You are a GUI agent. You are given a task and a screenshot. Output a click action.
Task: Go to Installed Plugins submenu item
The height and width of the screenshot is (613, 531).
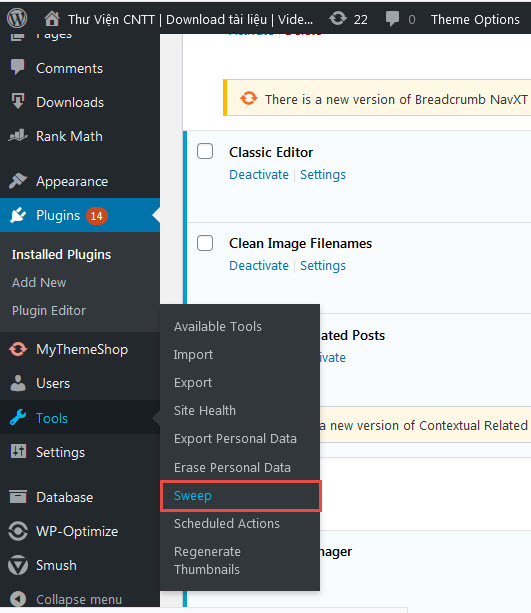[x=61, y=255]
